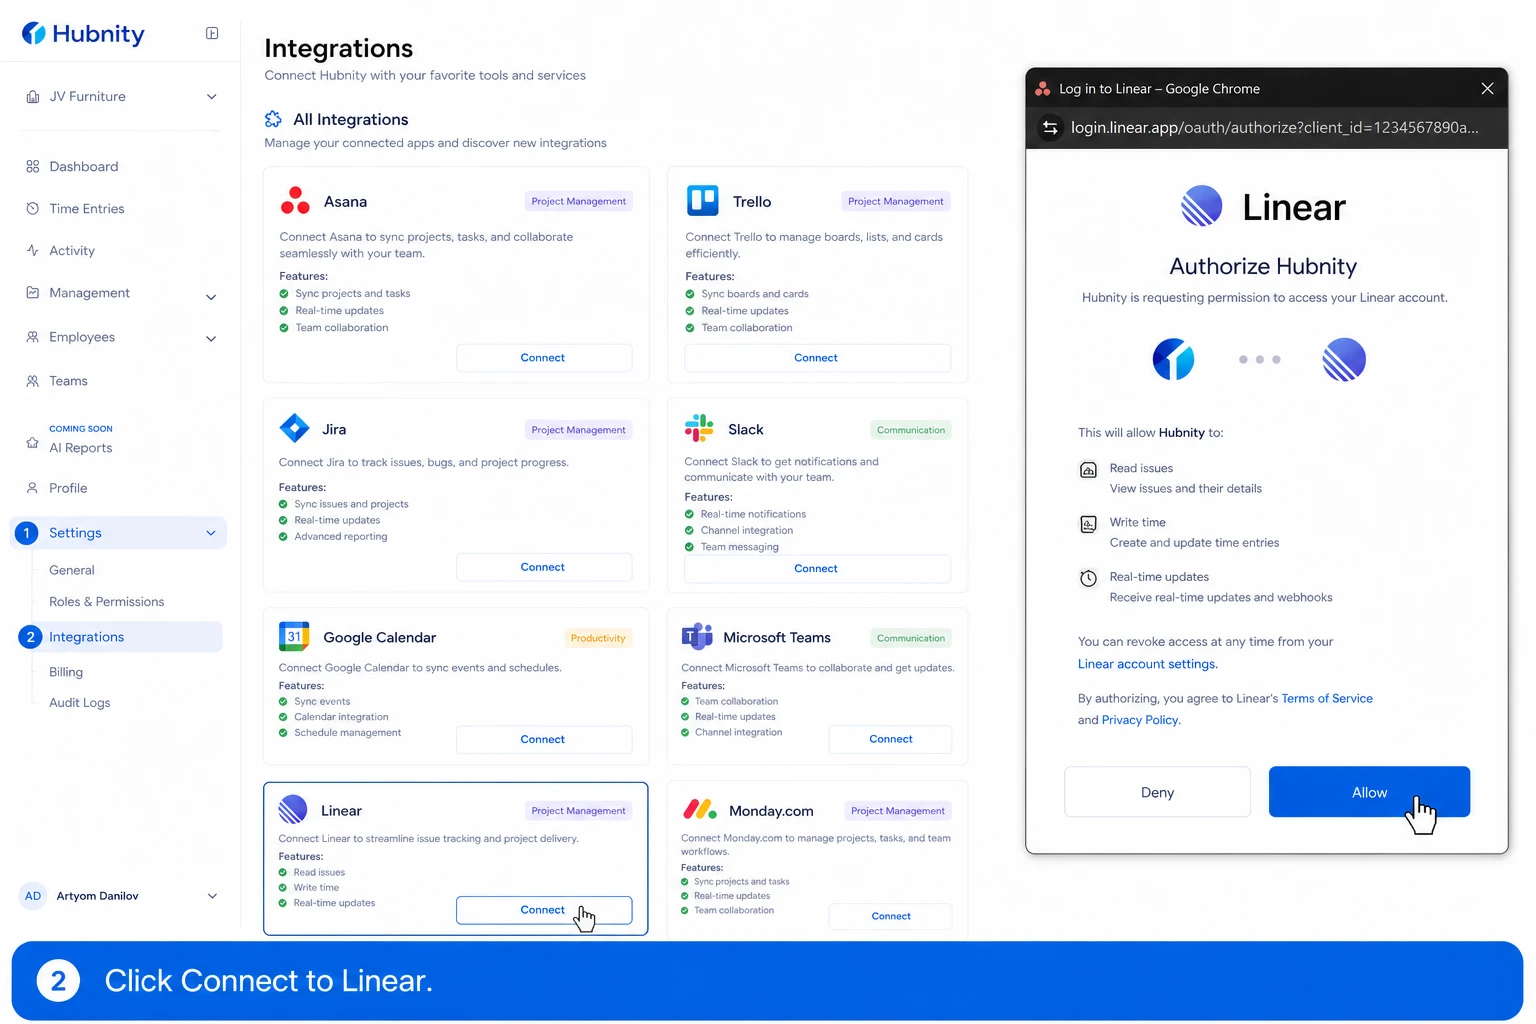Click the Communication tag on Slack card
This screenshot has width=1536, height=1024.
tap(911, 430)
